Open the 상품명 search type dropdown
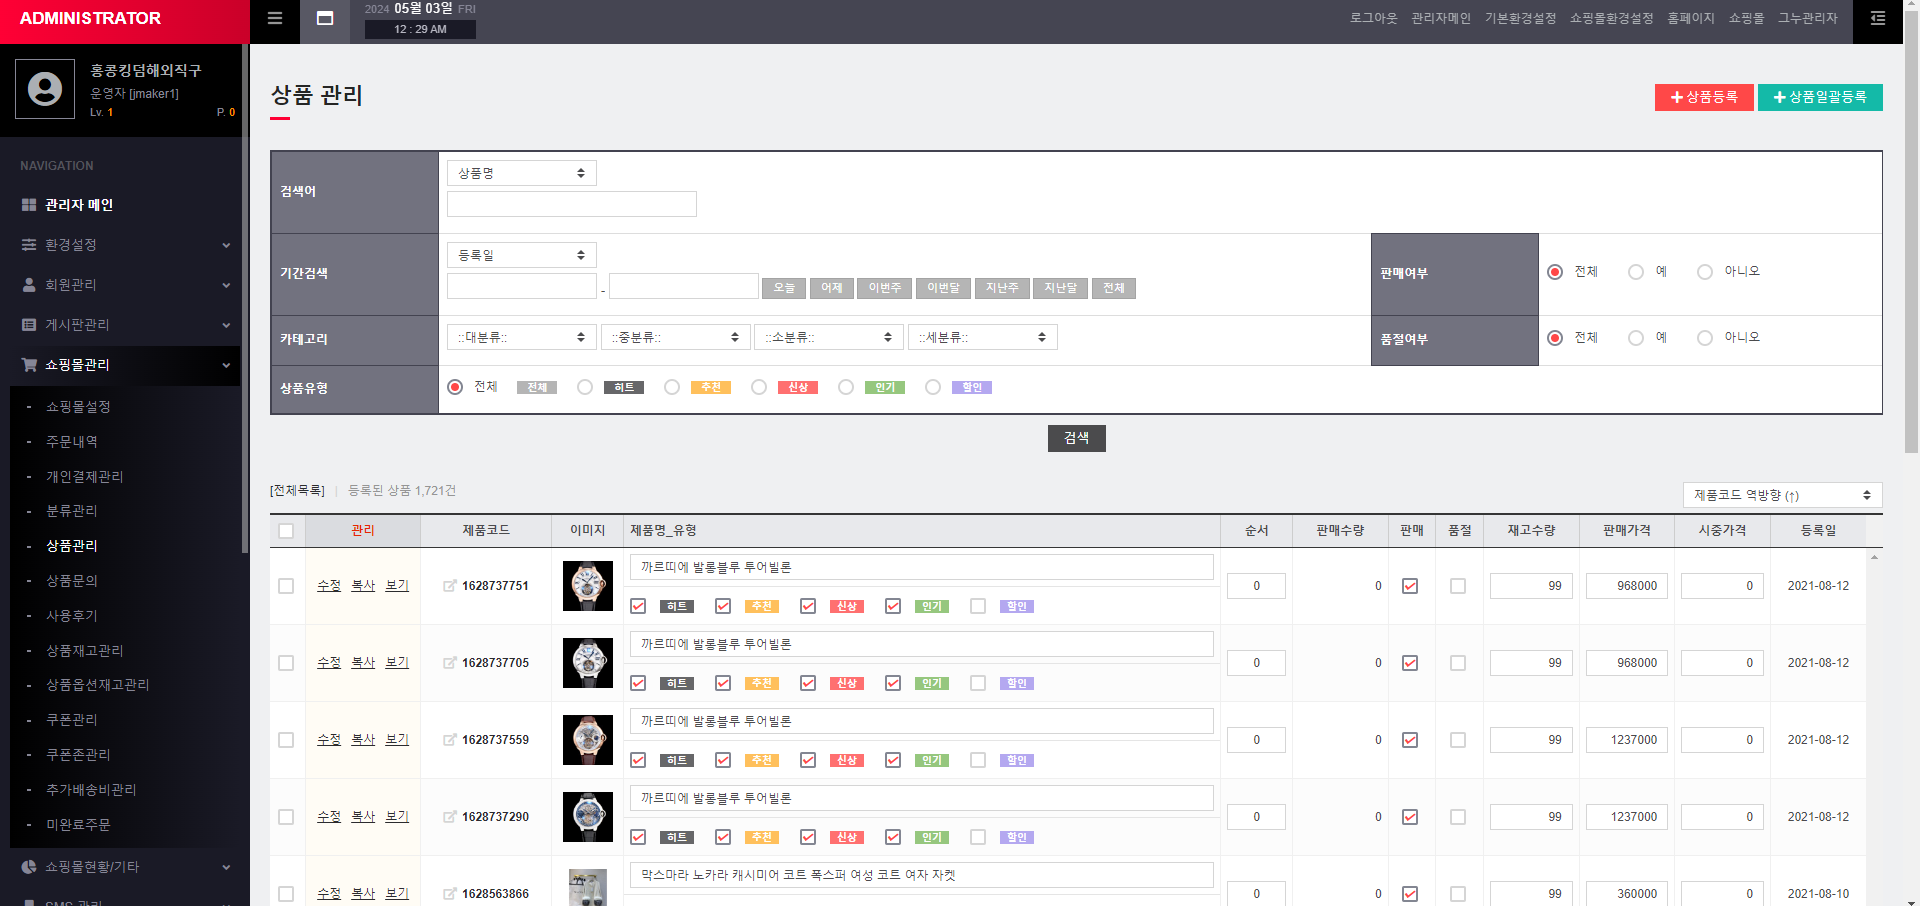The image size is (1920, 906). (x=522, y=173)
